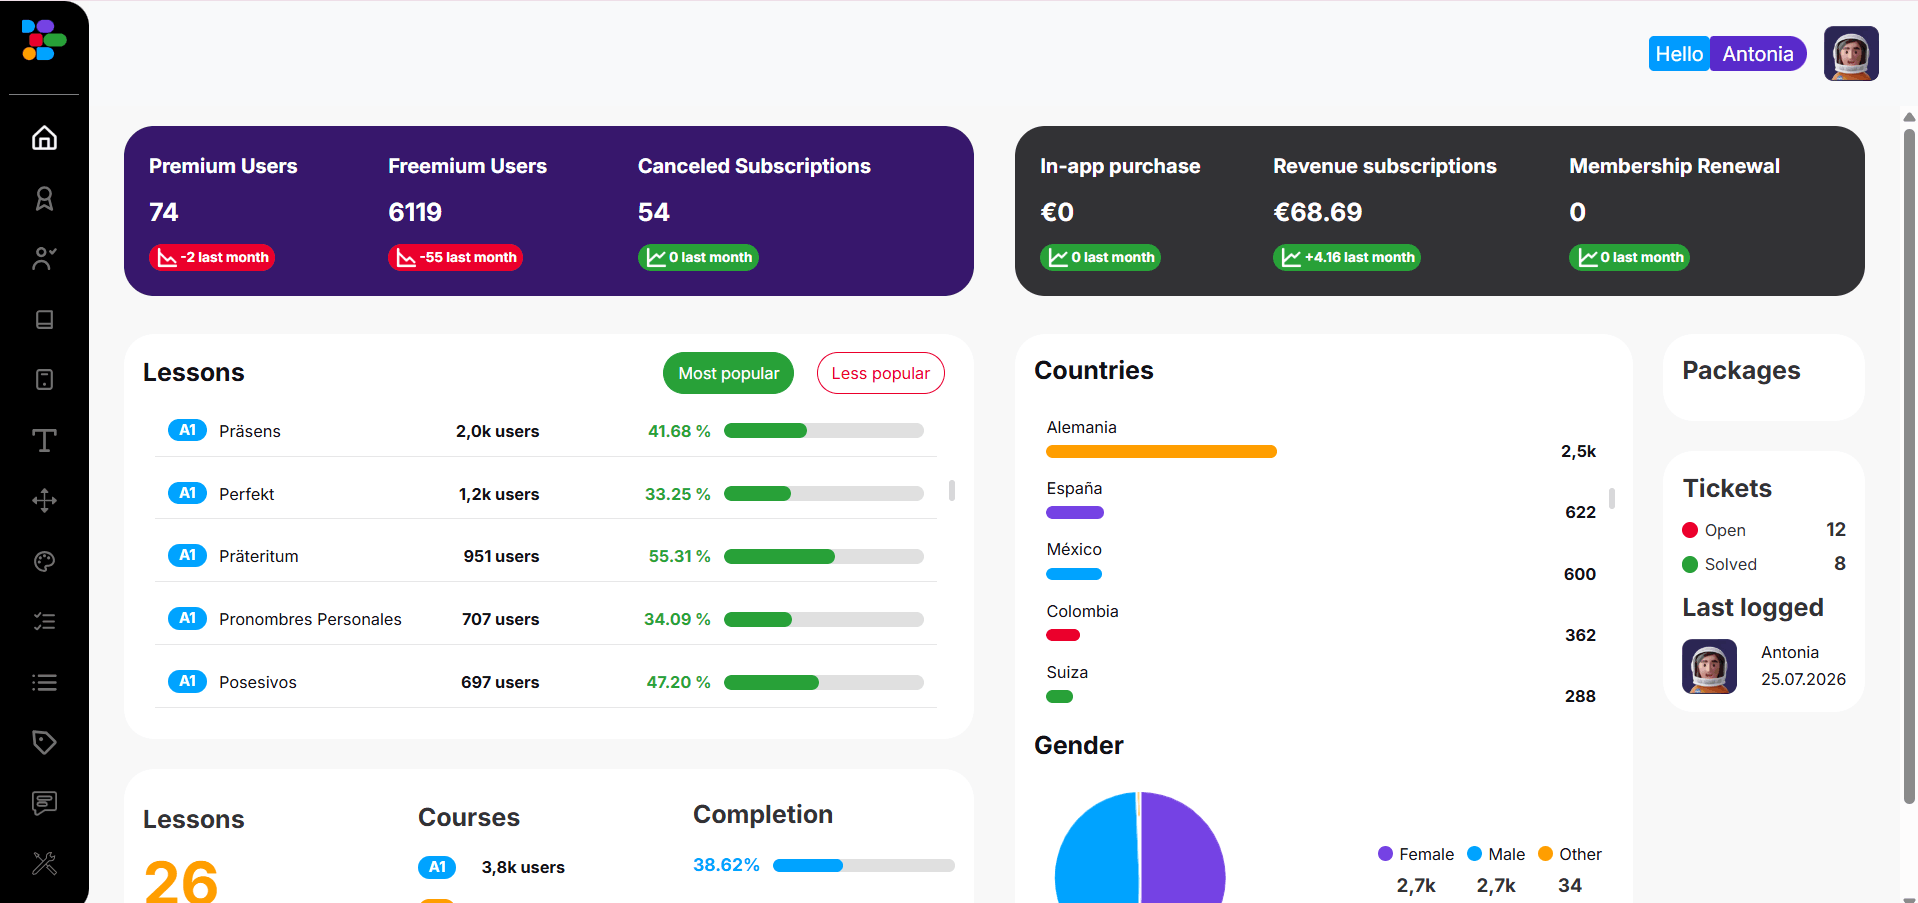
Task: Click the Tickets heading
Action: tap(1727, 488)
